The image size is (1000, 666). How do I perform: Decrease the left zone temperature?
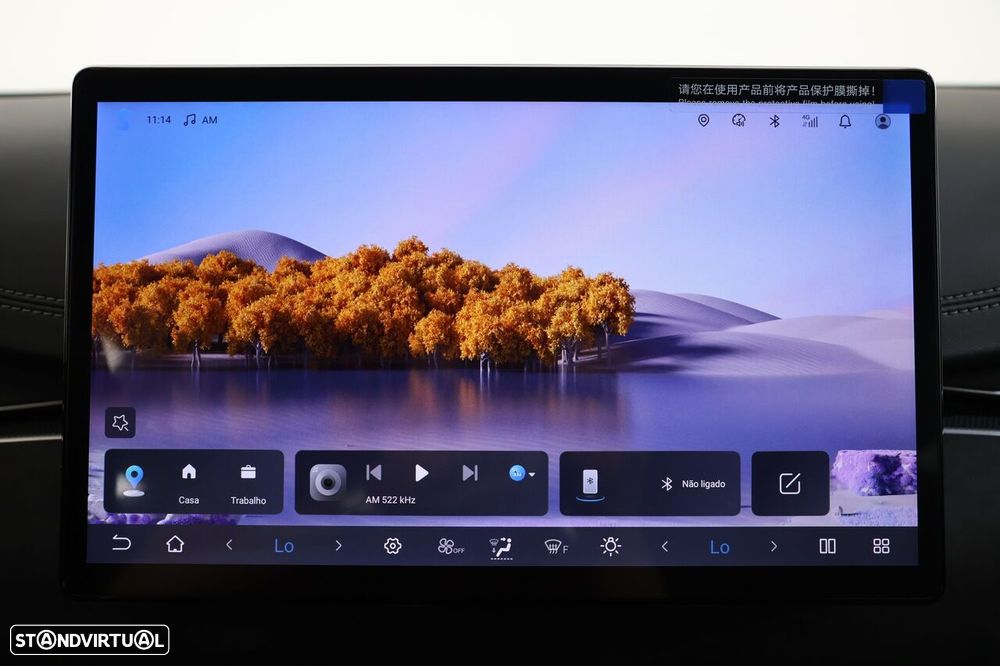pyautogui.click(x=230, y=545)
